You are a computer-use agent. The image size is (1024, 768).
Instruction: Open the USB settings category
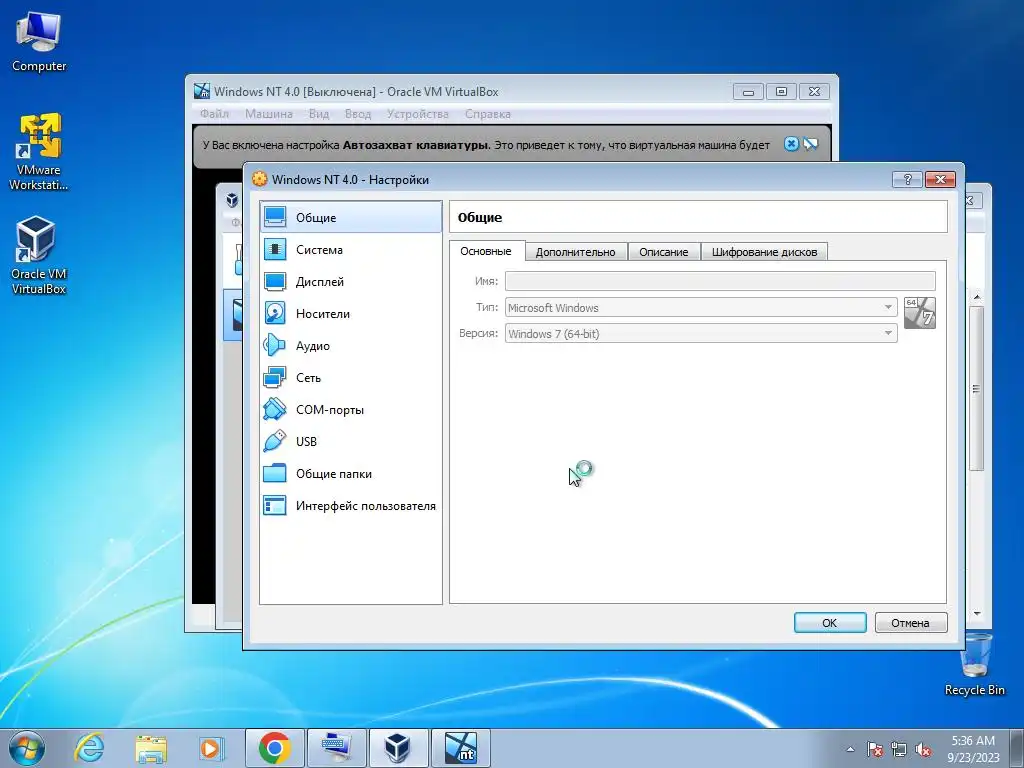[351, 441]
